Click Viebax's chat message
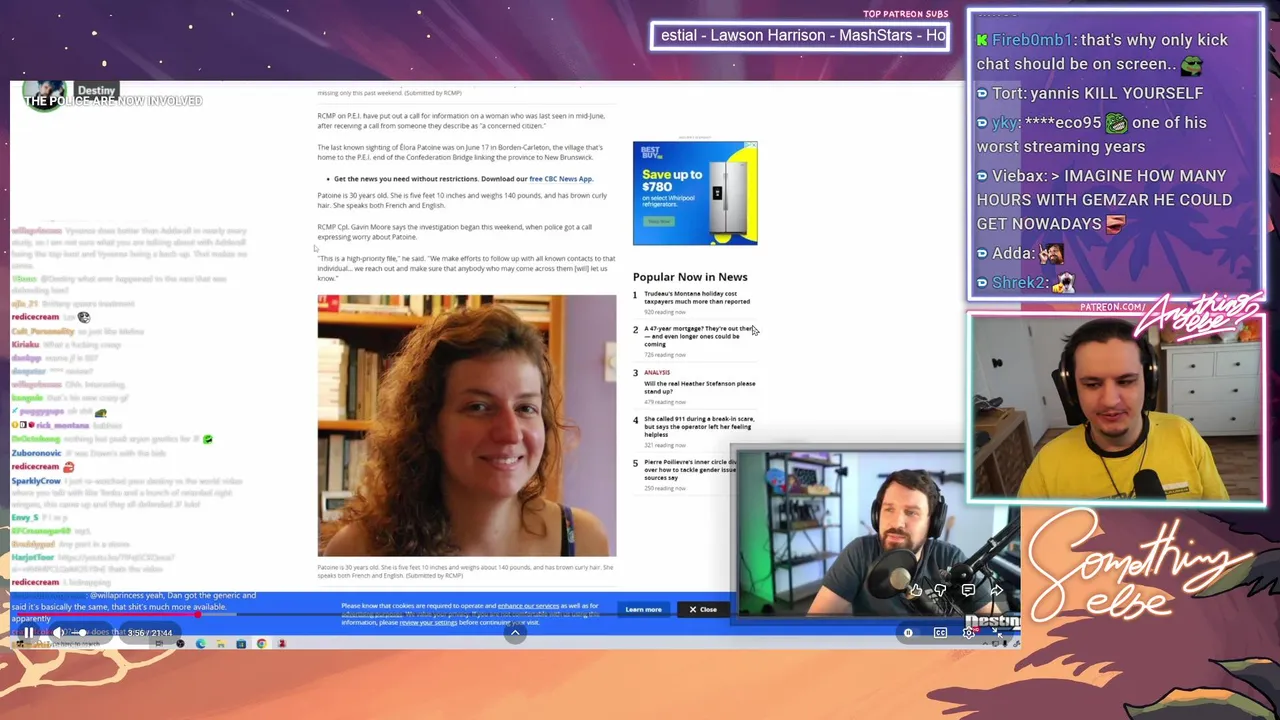The height and width of the screenshot is (720, 1280). [1104, 200]
